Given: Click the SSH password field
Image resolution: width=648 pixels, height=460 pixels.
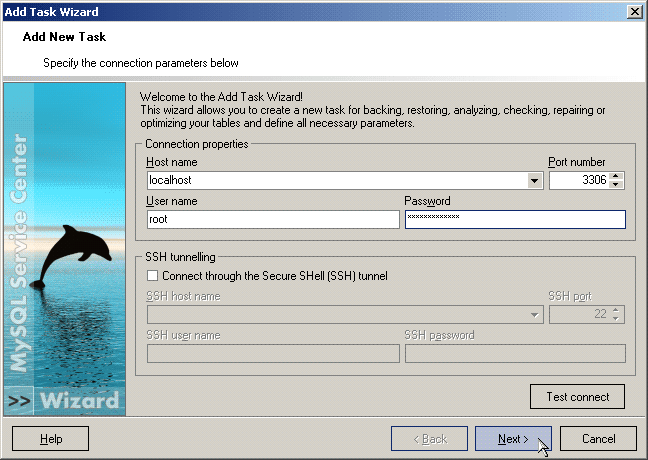Looking at the screenshot, I should (515, 354).
